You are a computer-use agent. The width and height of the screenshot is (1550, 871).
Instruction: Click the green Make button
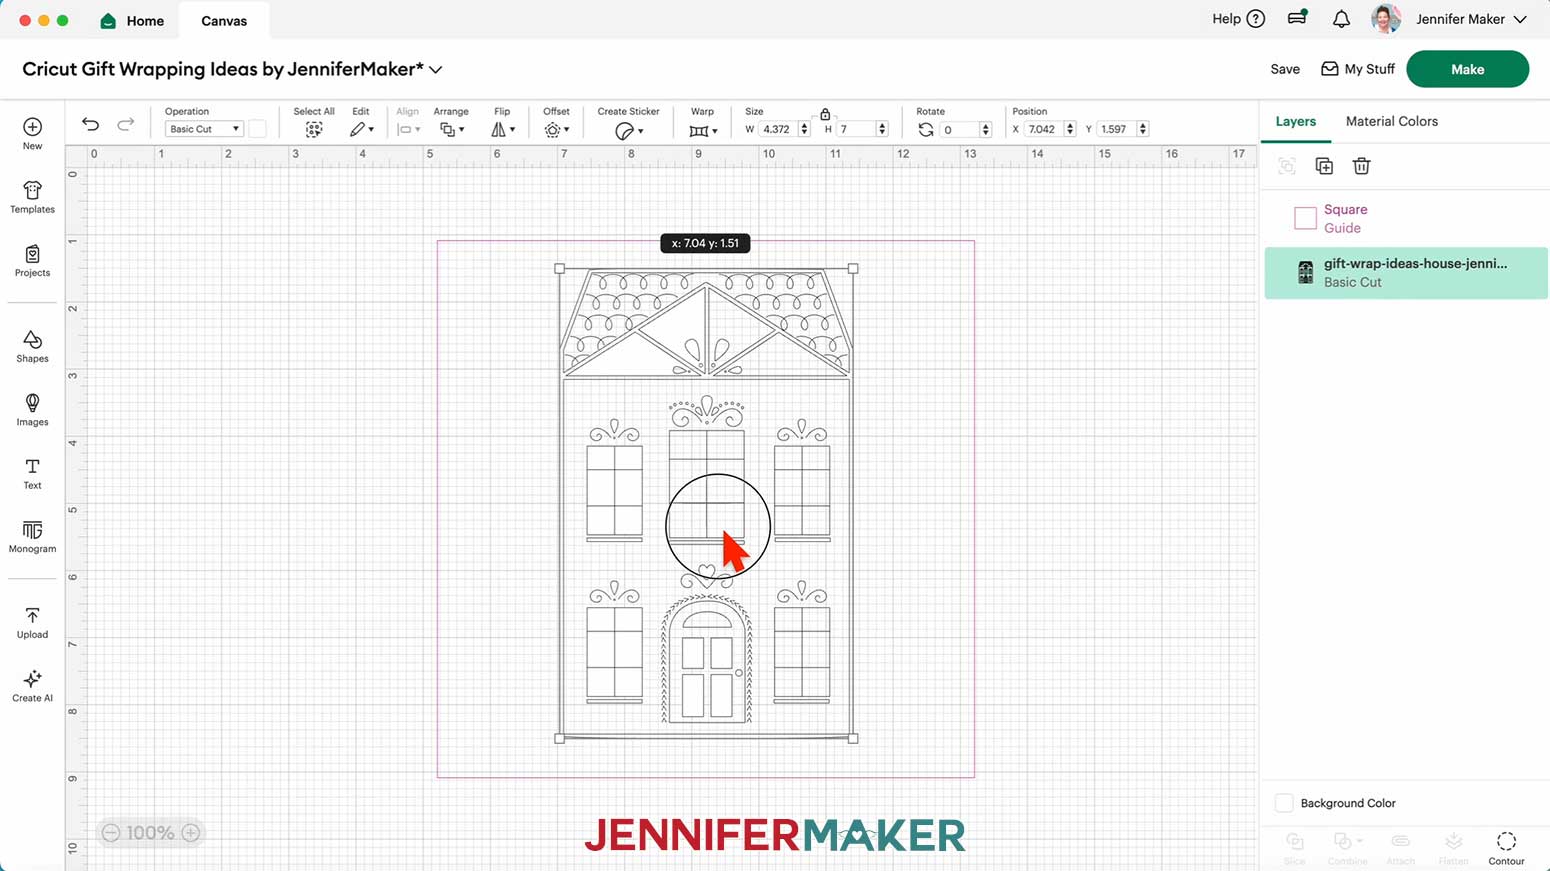(x=1467, y=69)
